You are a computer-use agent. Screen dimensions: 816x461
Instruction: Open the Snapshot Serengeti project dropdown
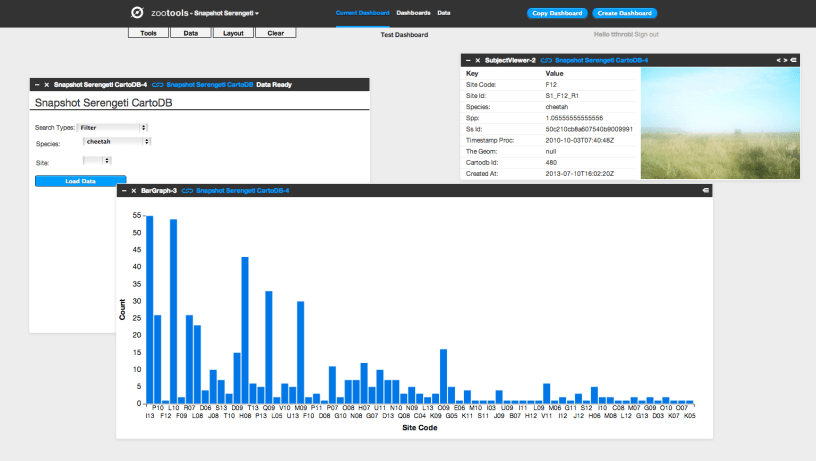point(226,13)
